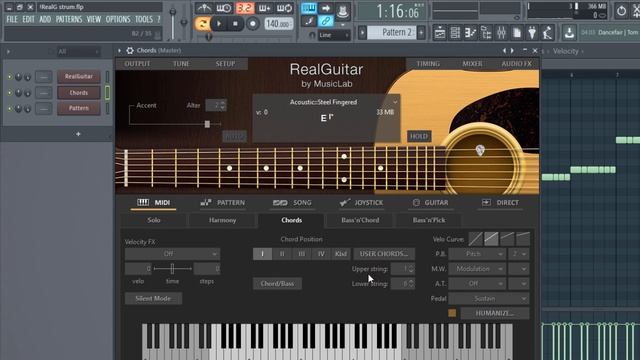Open USER CHORDS dialog
The width and height of the screenshot is (640, 360).
point(384,254)
